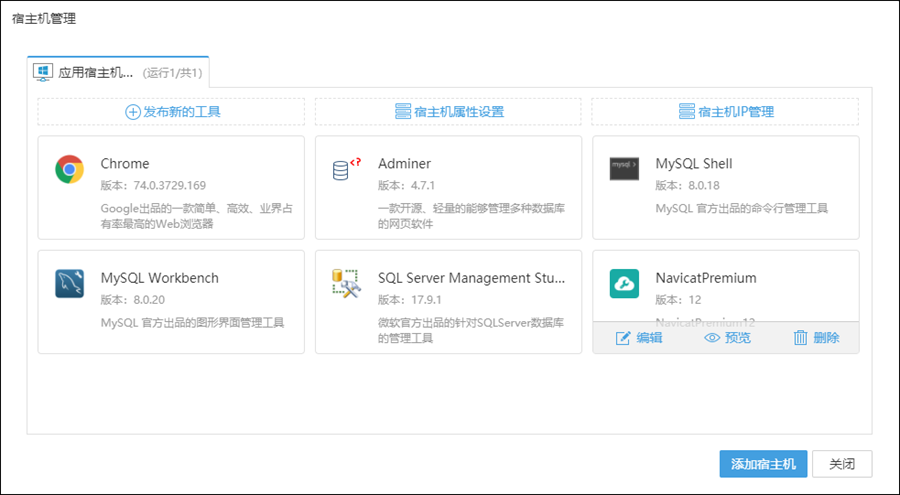Viewport: 900px width, 495px height.
Task: Click the plus icon for 发布新的工具
Action: coord(132,112)
